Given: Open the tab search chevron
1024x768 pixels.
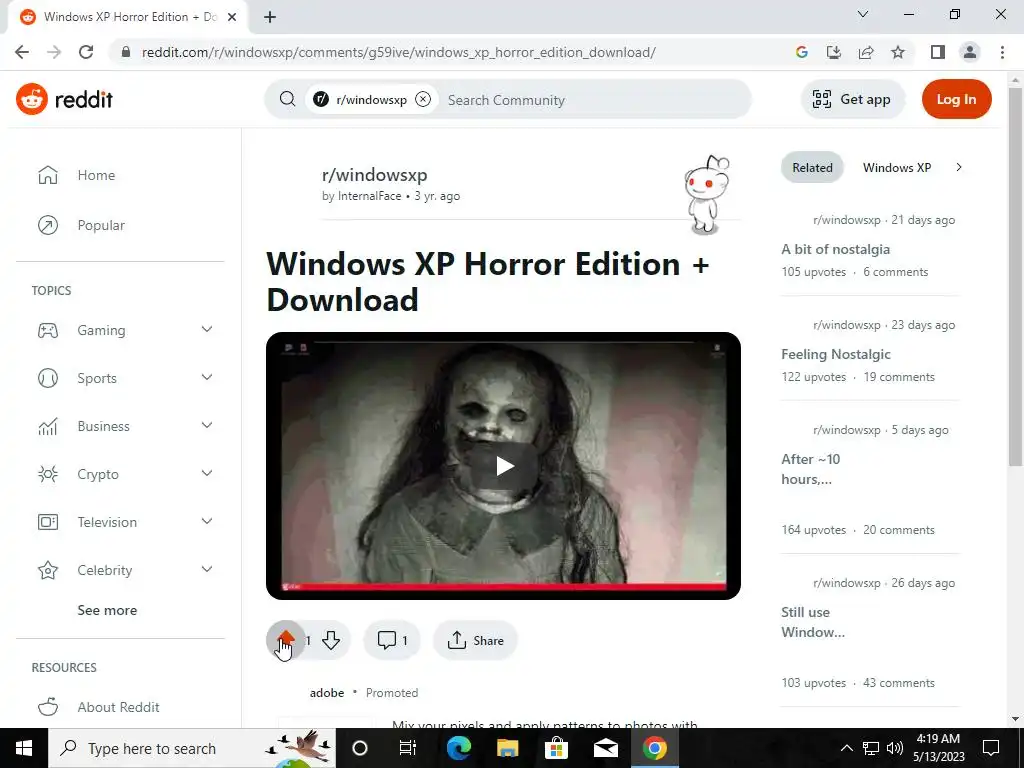Looking at the screenshot, I should pos(863,14).
